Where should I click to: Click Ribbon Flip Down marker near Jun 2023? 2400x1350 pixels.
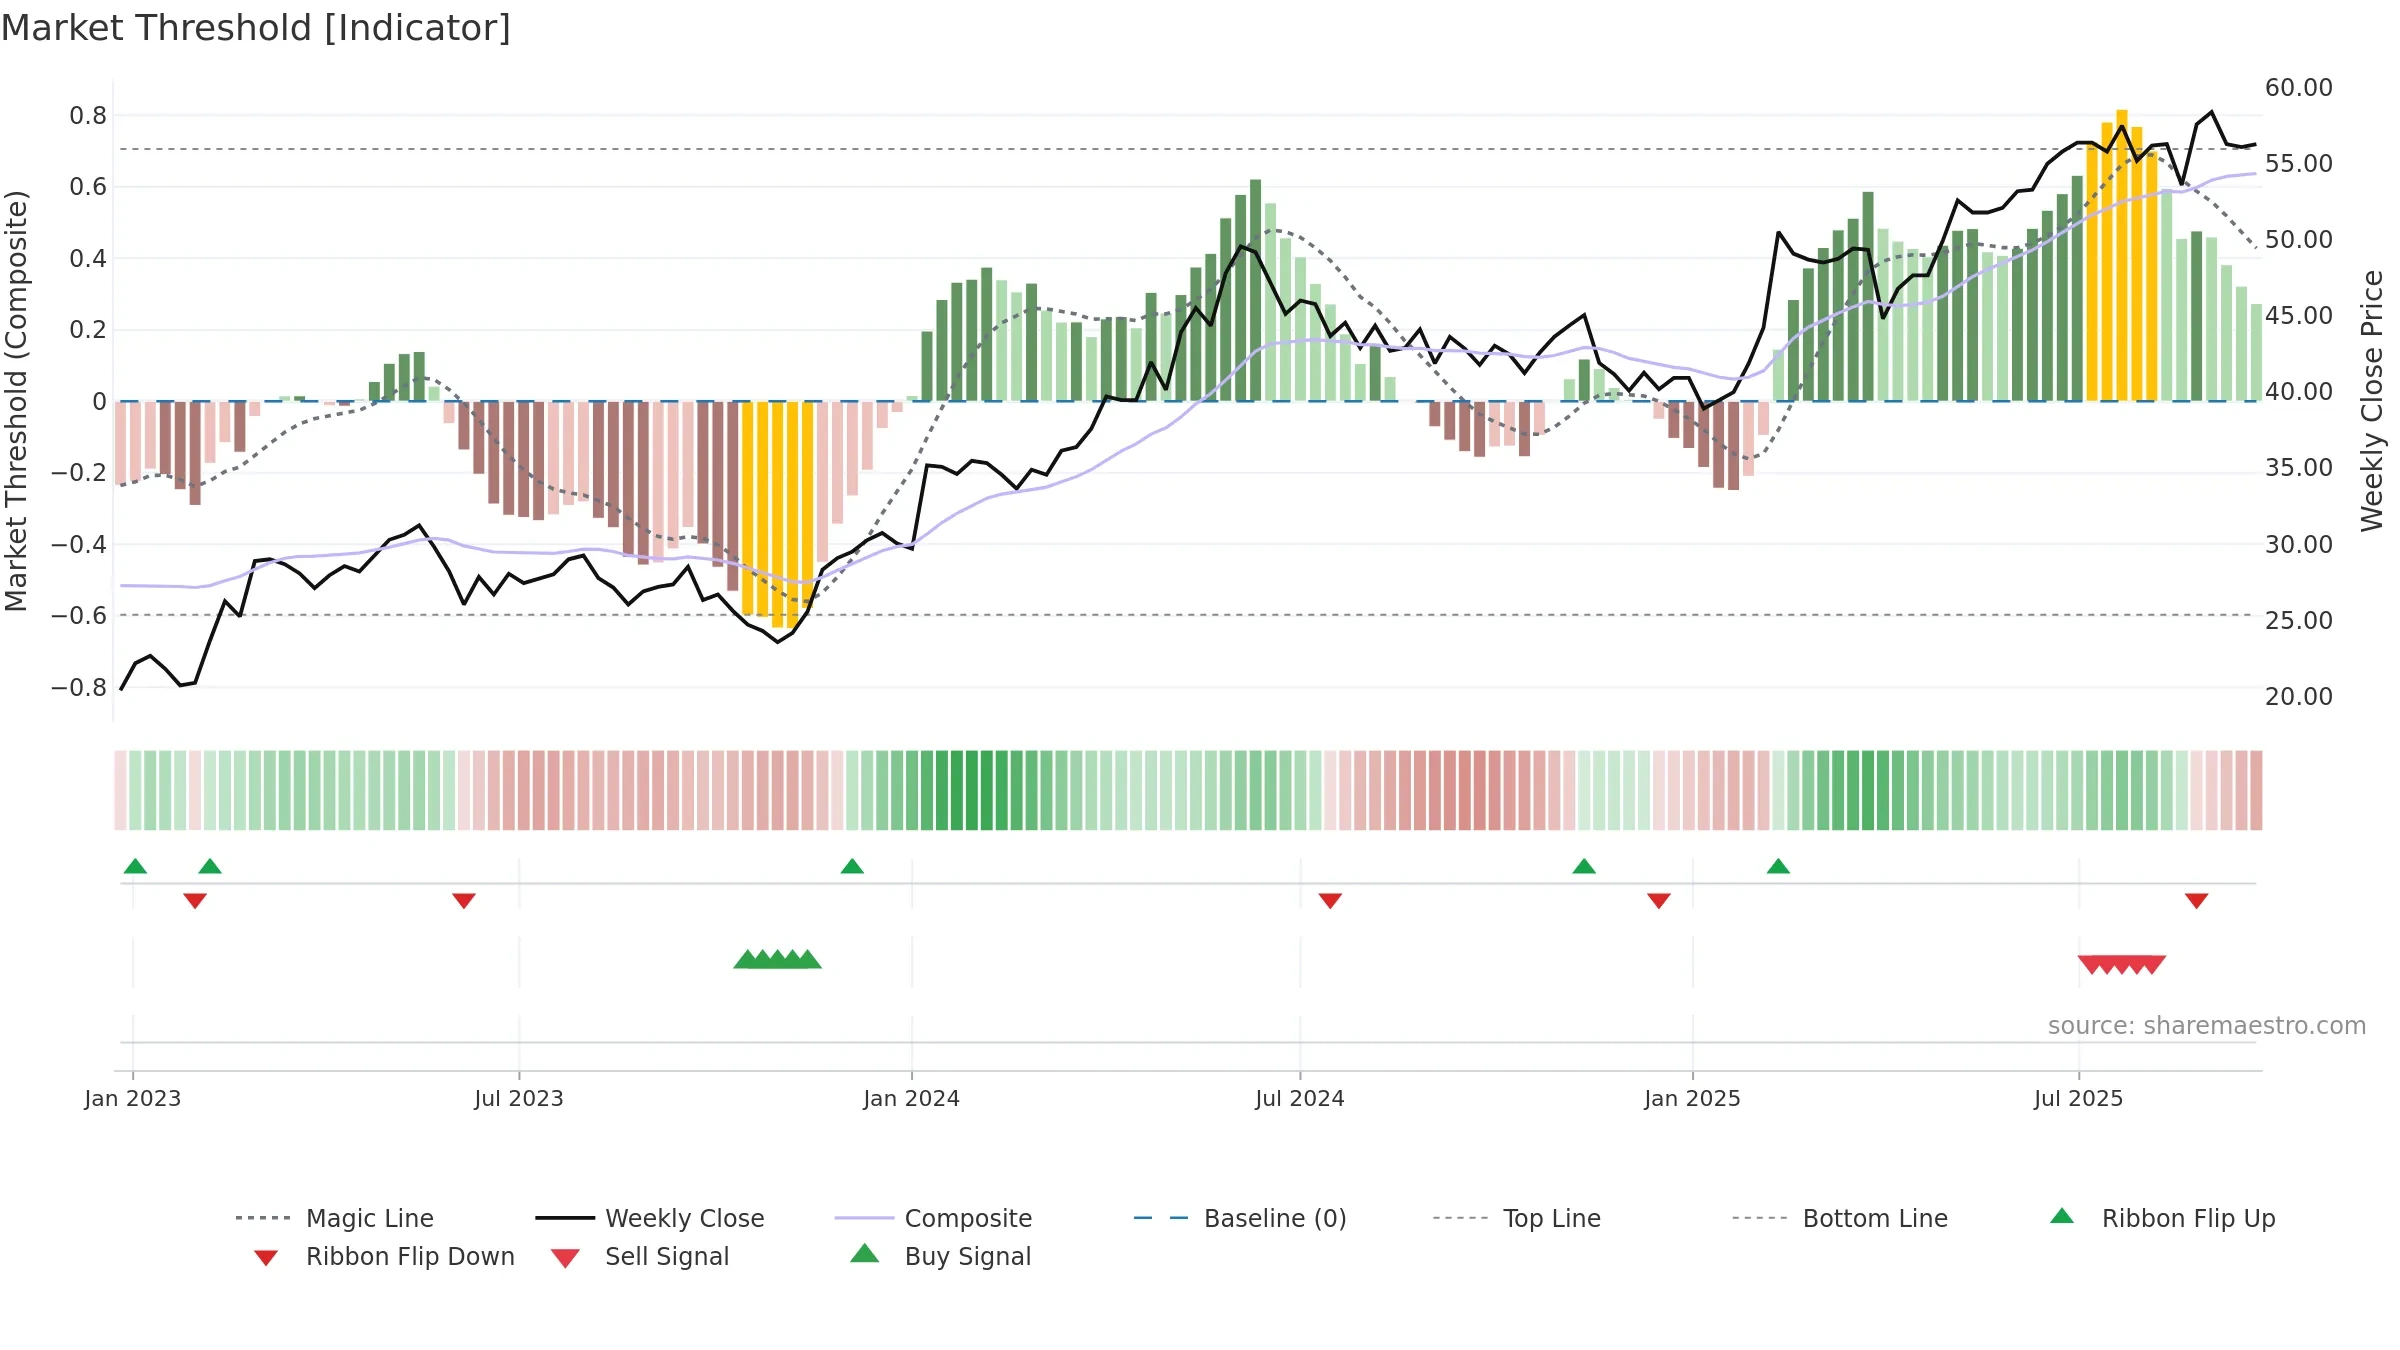464,901
